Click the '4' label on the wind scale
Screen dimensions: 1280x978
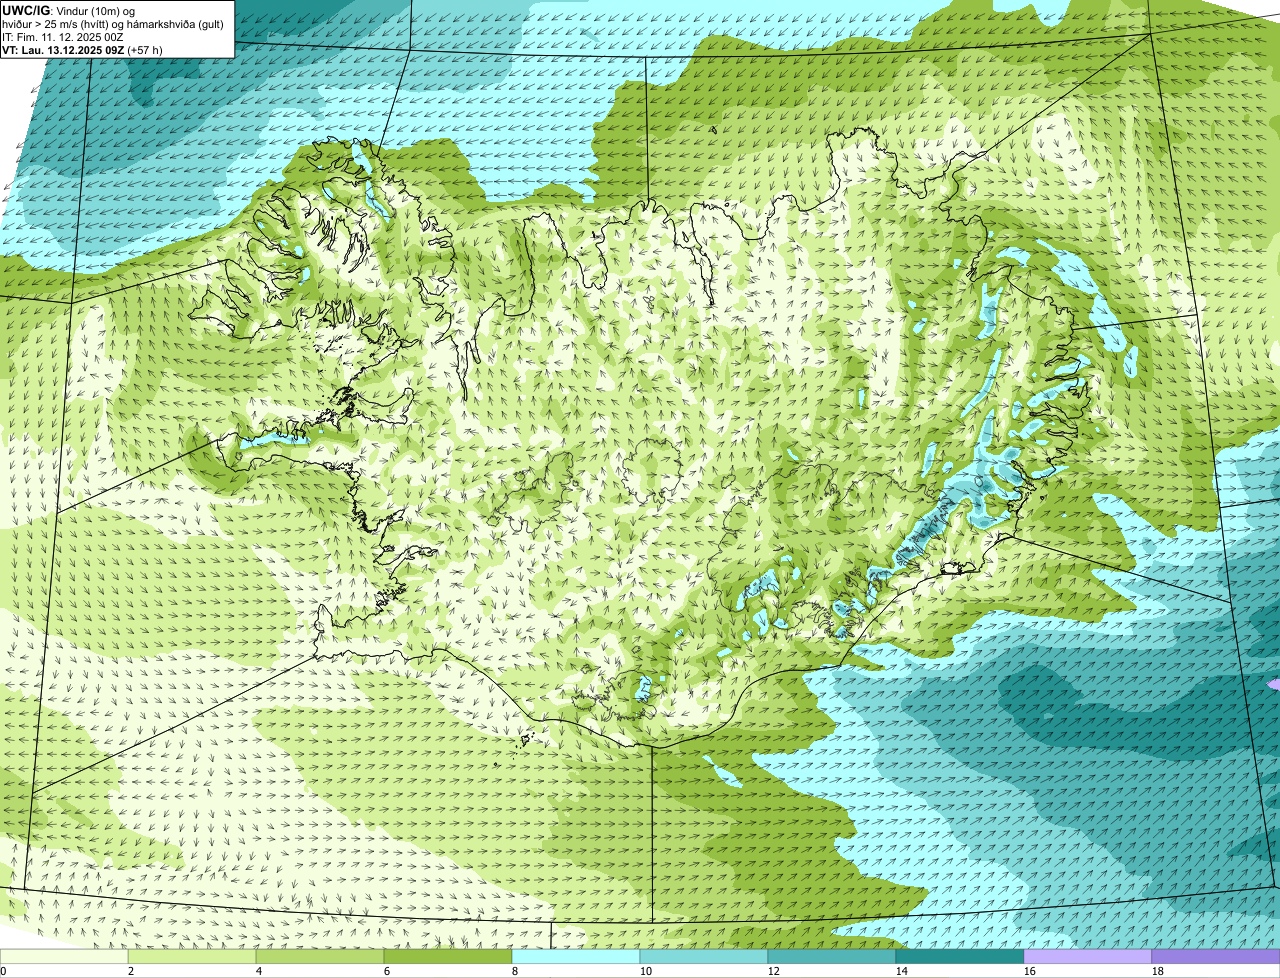click(x=259, y=971)
